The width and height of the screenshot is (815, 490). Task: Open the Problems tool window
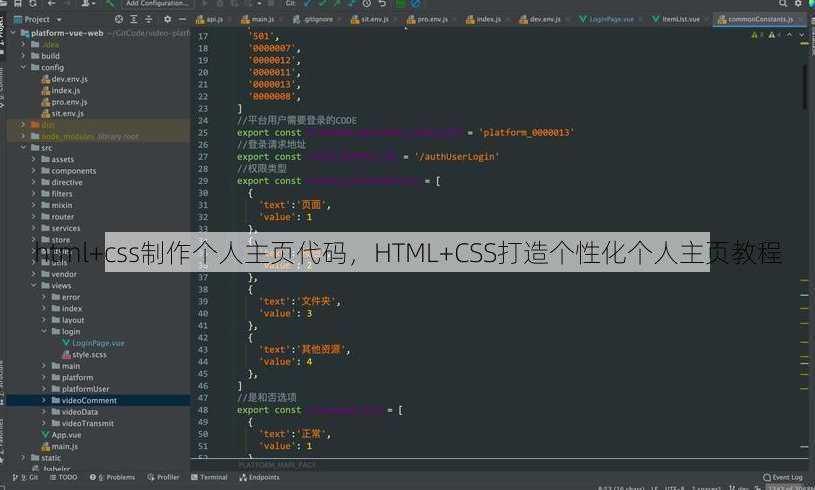coord(112,477)
